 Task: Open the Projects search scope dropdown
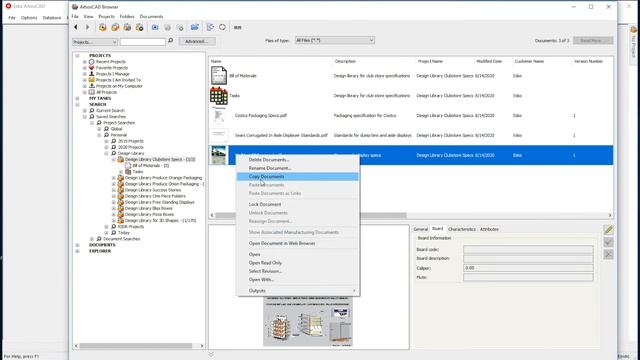(95, 42)
